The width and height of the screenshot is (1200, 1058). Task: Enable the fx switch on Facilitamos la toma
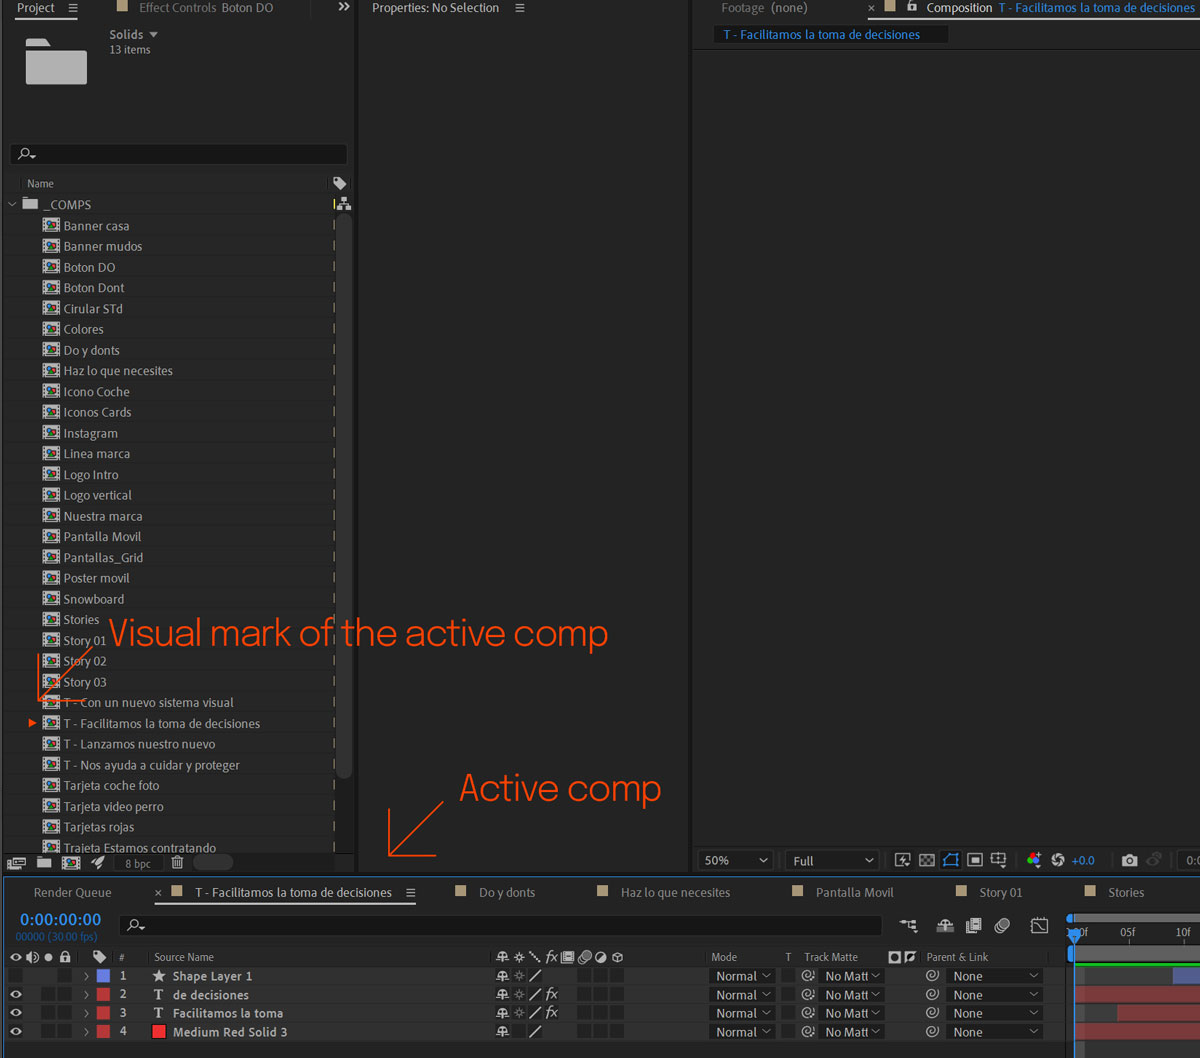point(551,1012)
